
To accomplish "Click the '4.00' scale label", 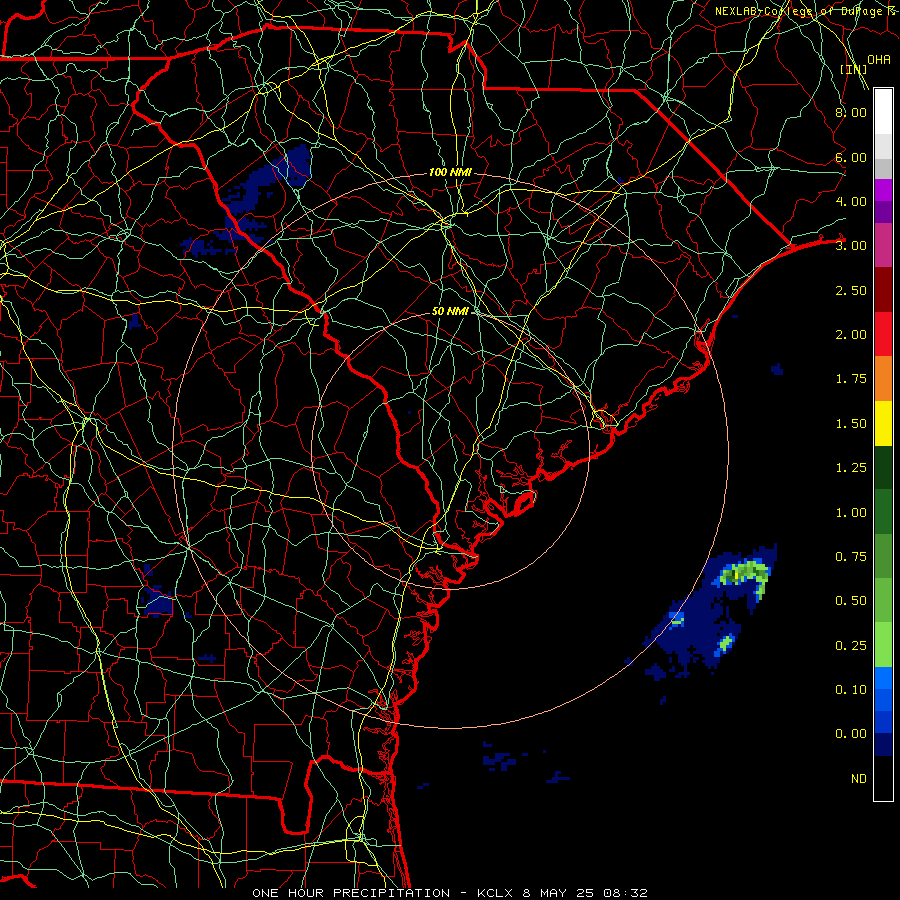I will click(x=851, y=201).
